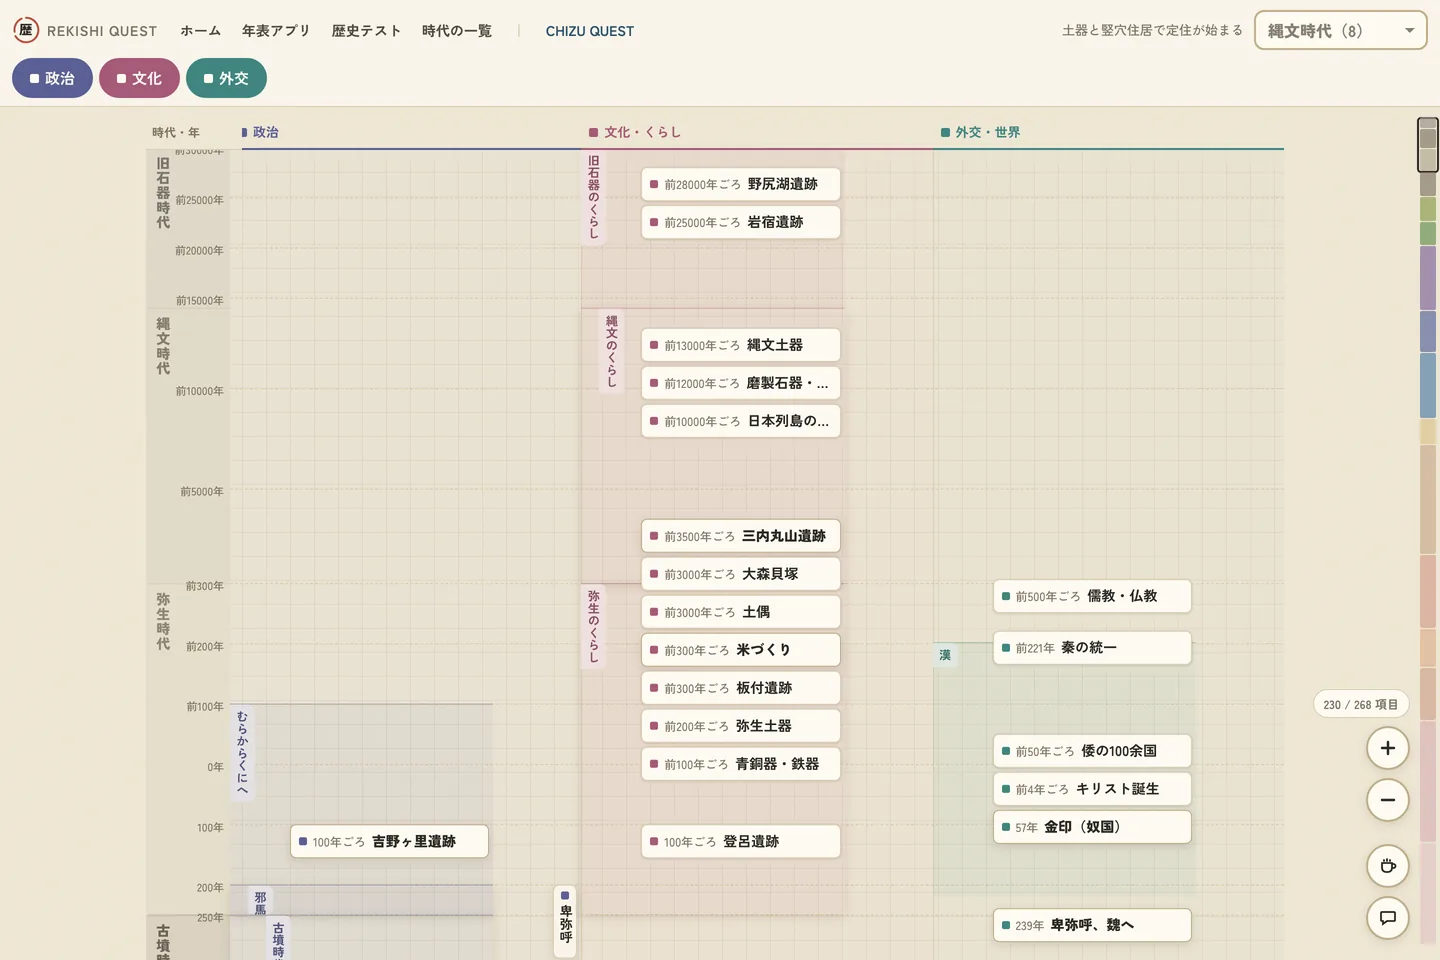Click the 縄文のくらし period label
This screenshot has height=960, width=1440.
[612, 352]
